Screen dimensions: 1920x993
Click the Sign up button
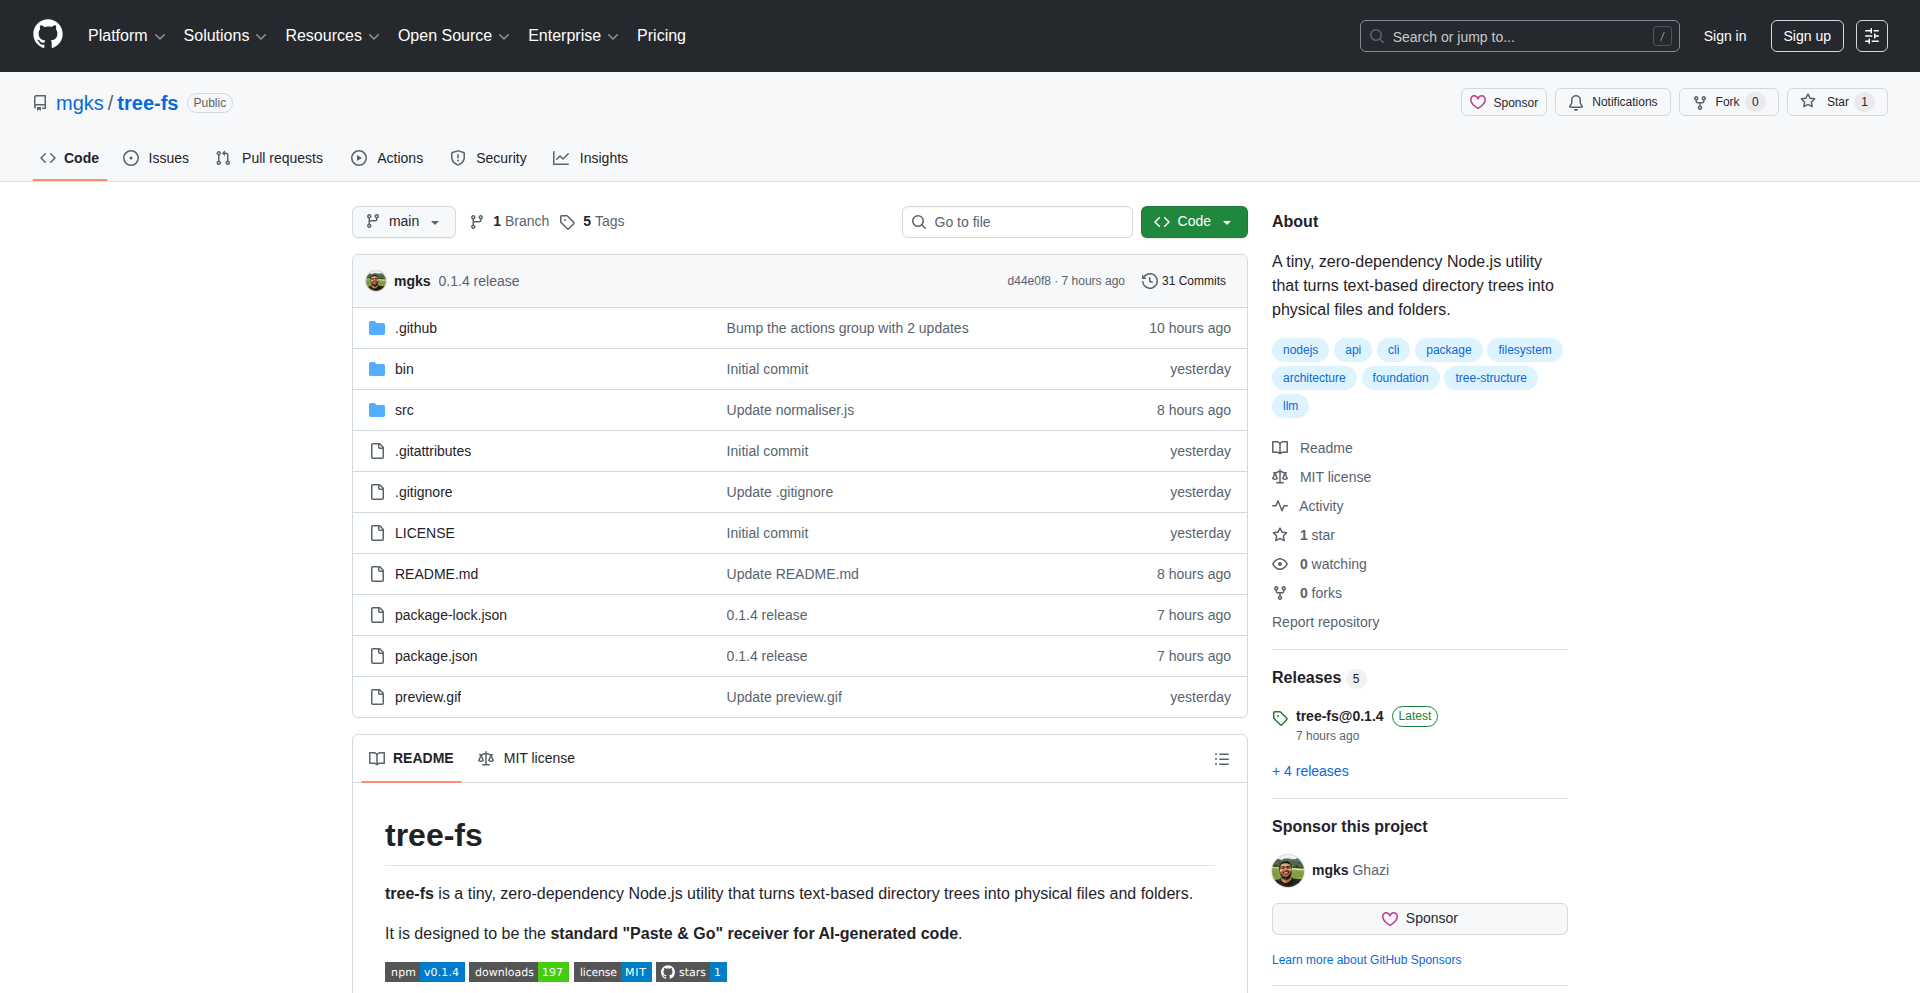(x=1806, y=36)
